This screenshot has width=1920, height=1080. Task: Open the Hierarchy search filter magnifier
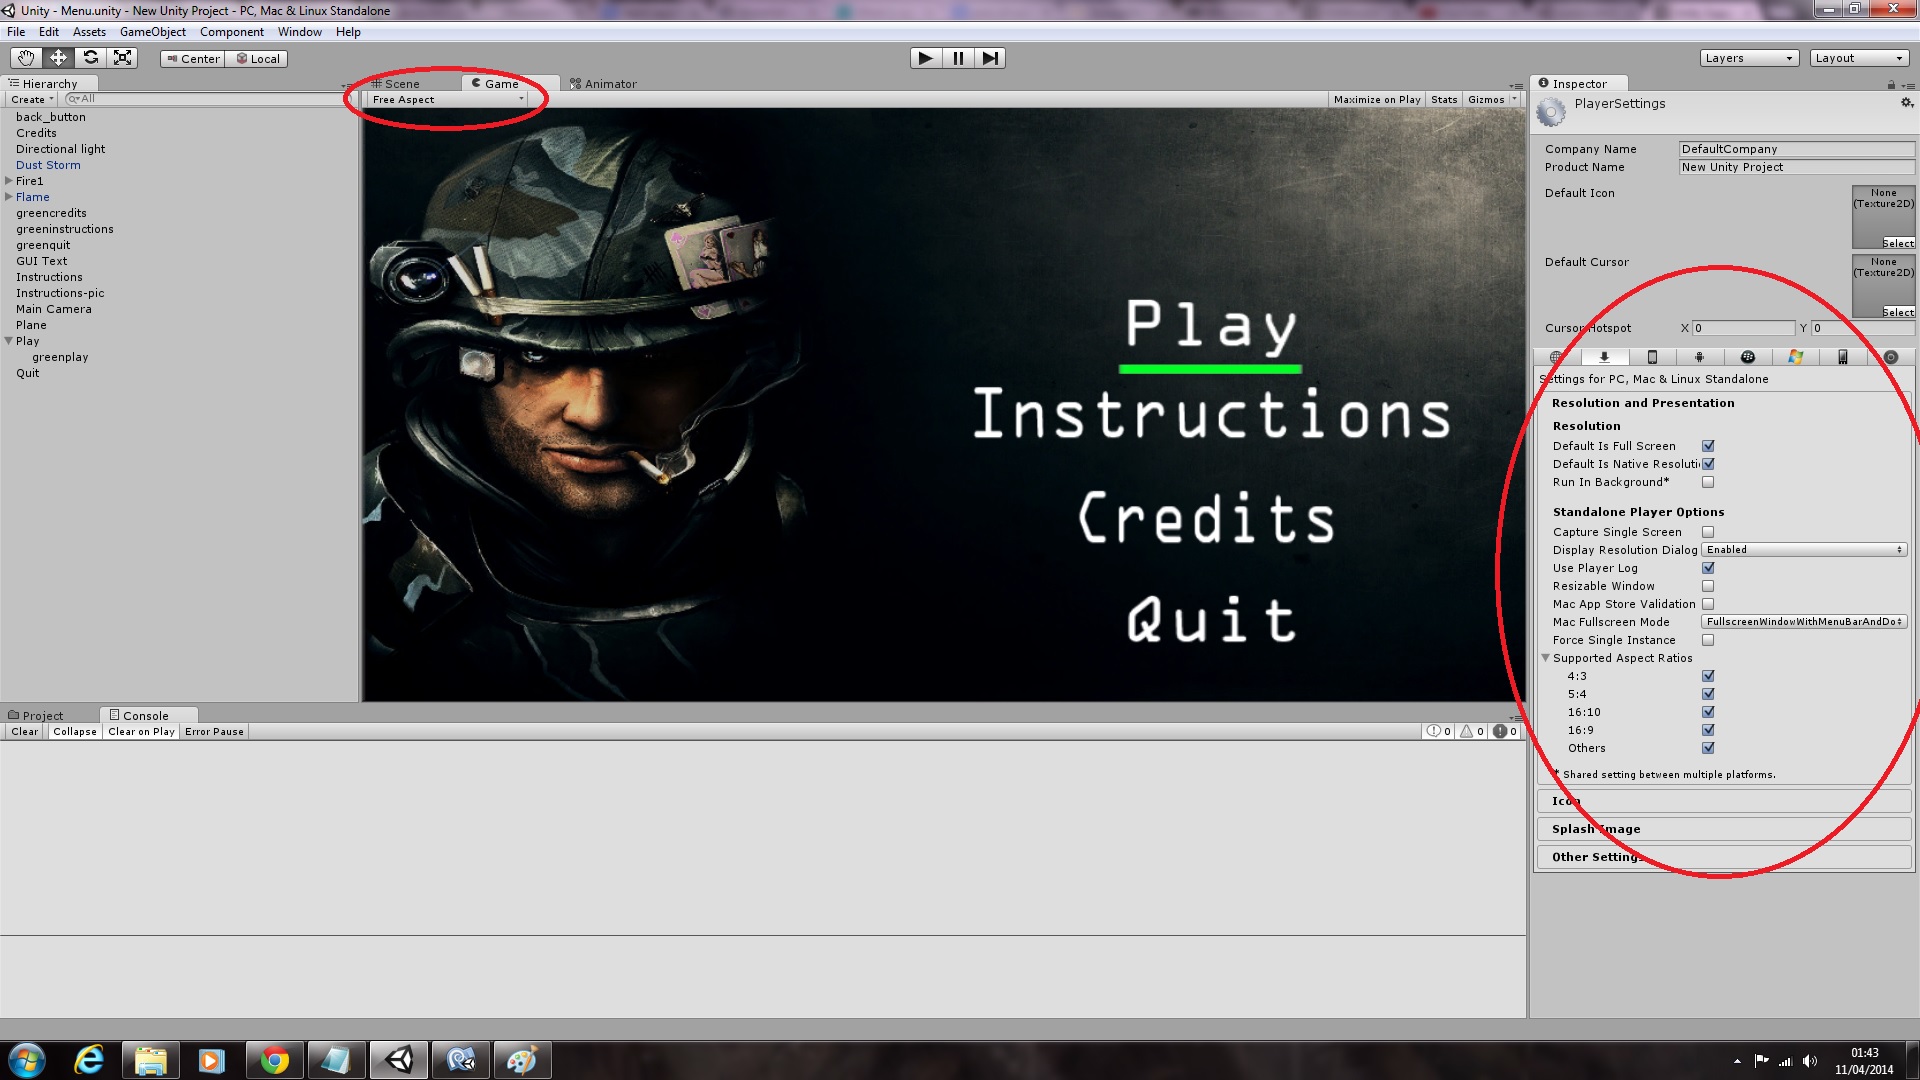(73, 99)
